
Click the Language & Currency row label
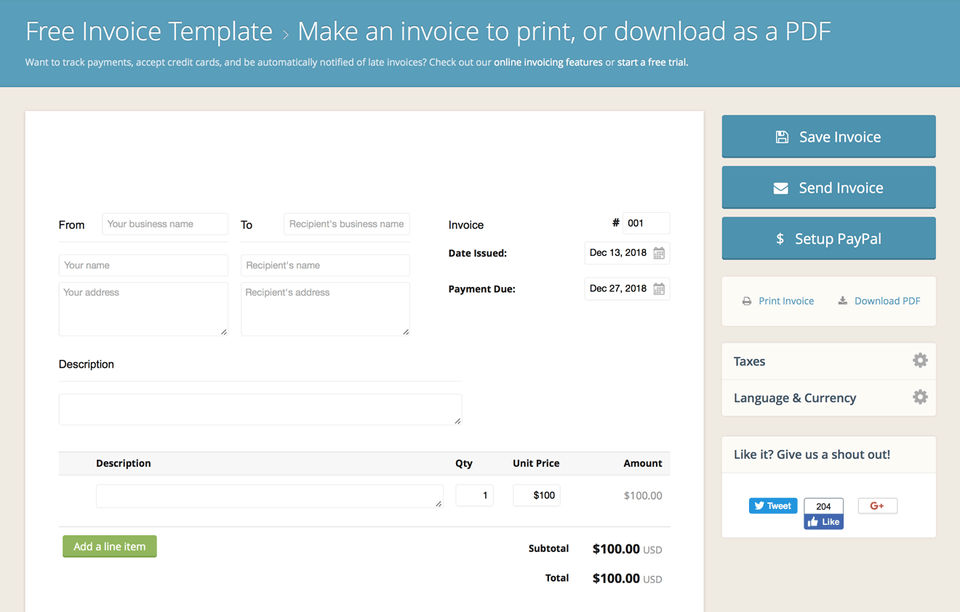795,398
